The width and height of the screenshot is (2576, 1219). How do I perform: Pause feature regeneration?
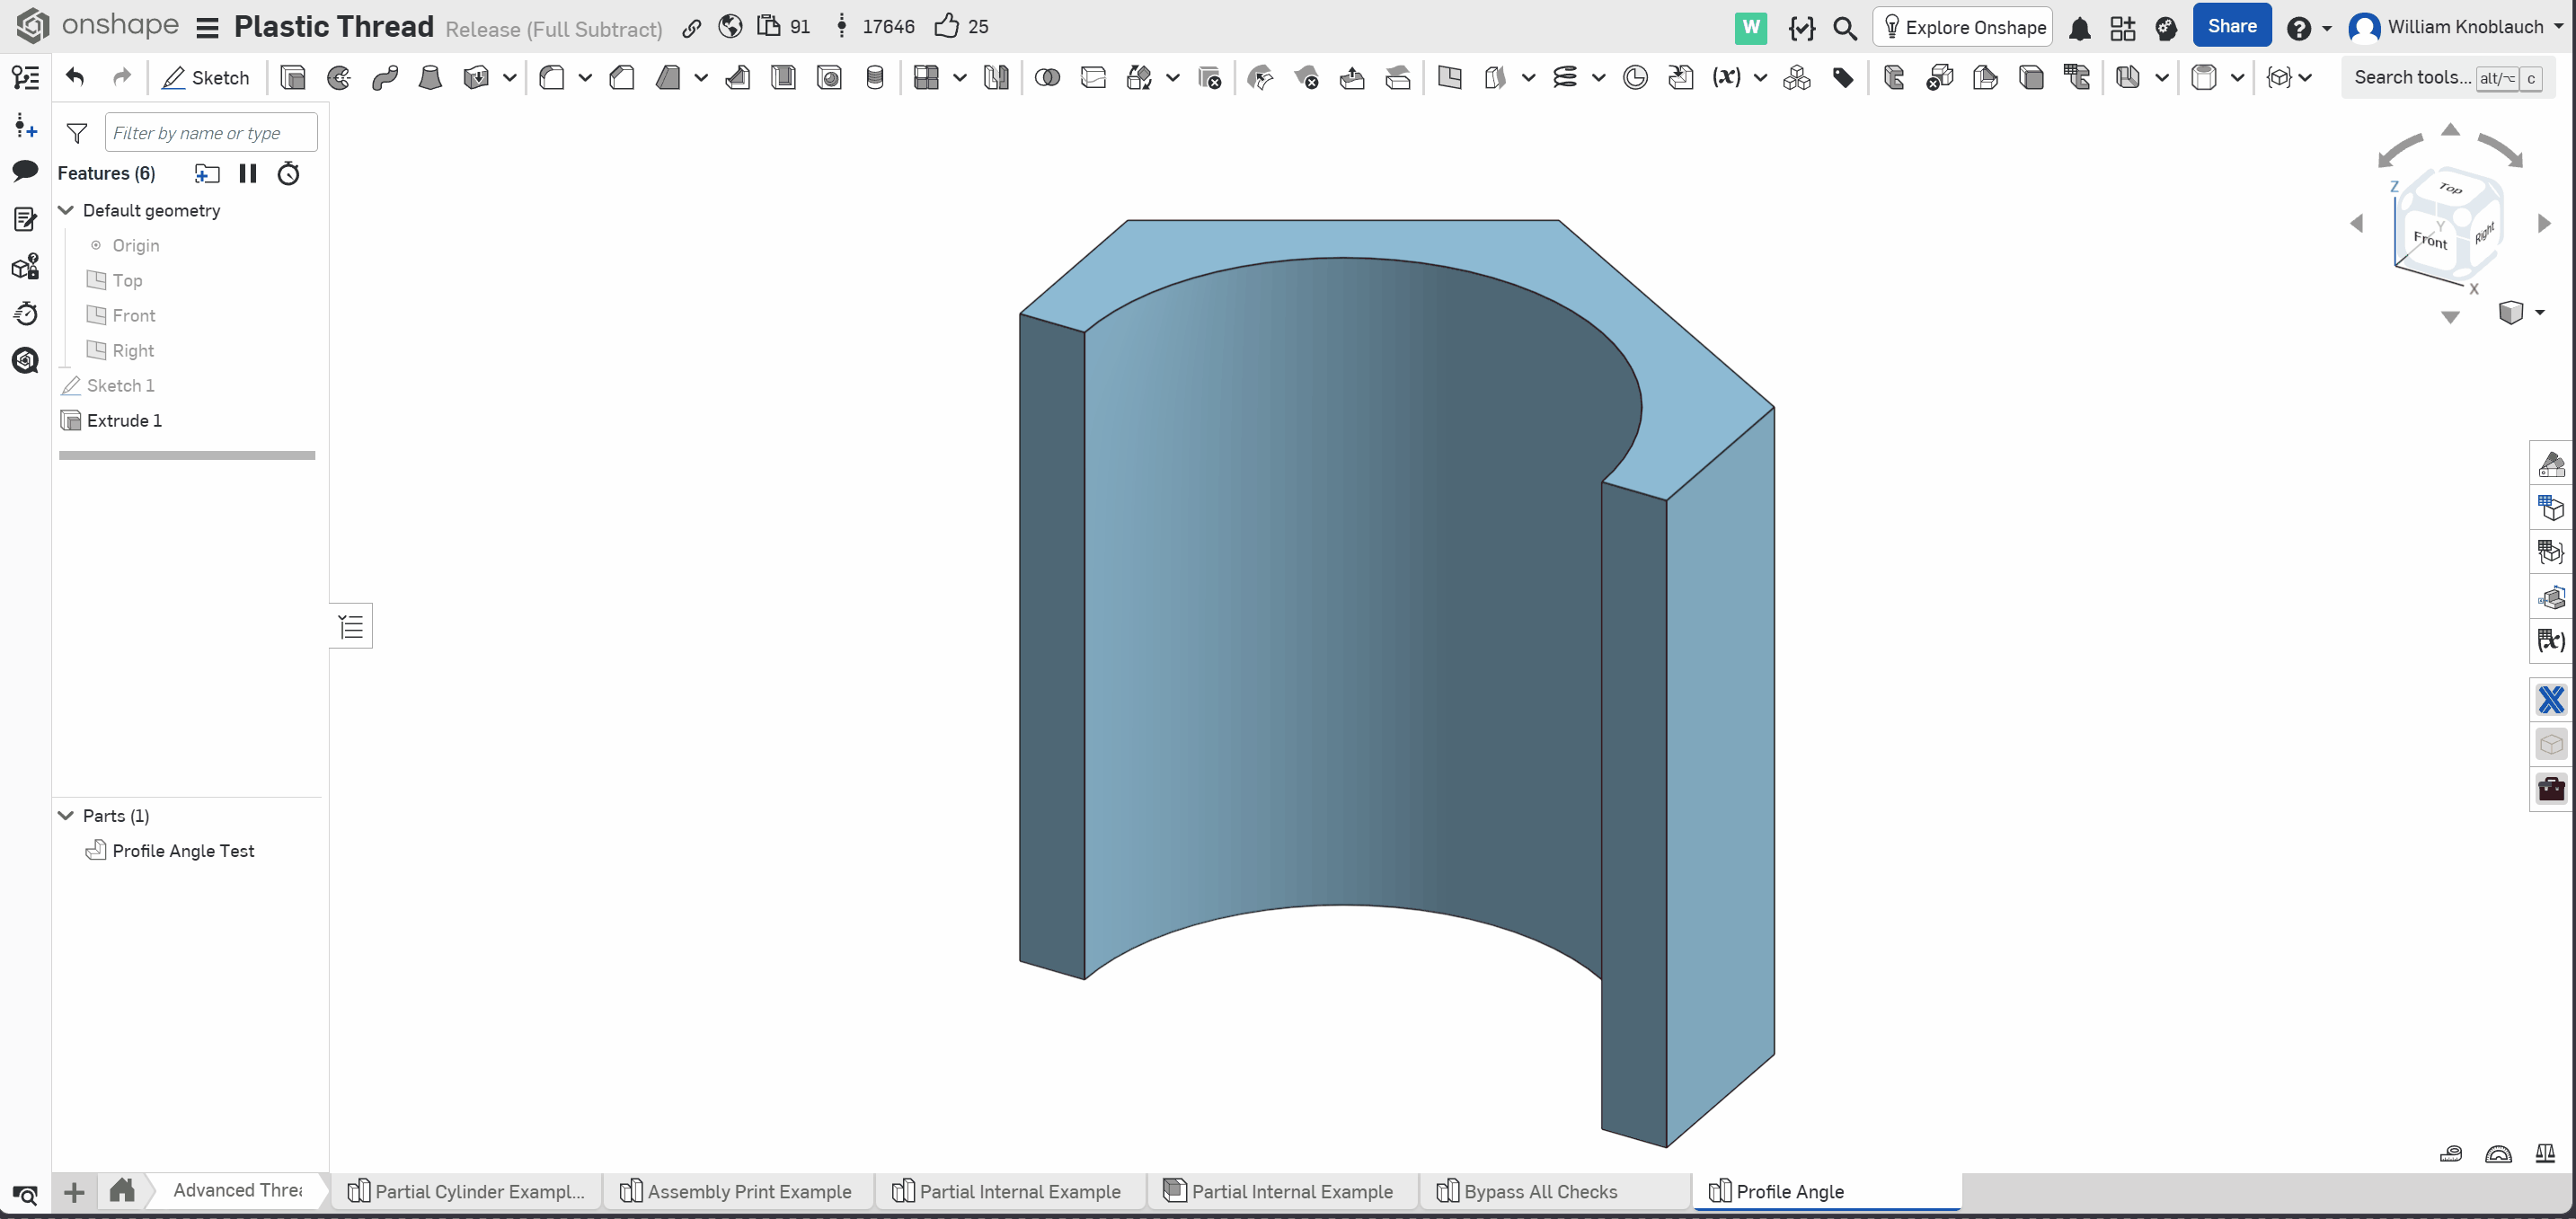tap(248, 174)
